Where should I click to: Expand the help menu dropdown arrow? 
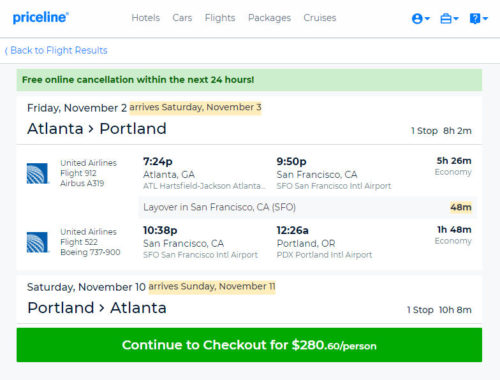485,18
